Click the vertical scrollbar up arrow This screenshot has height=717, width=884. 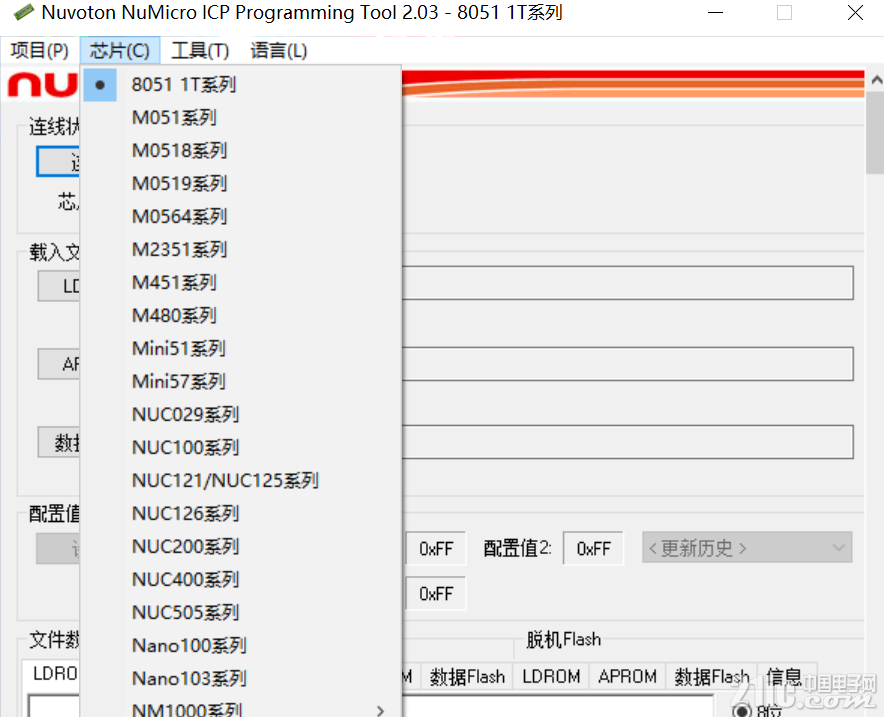pyautogui.click(x=876, y=80)
